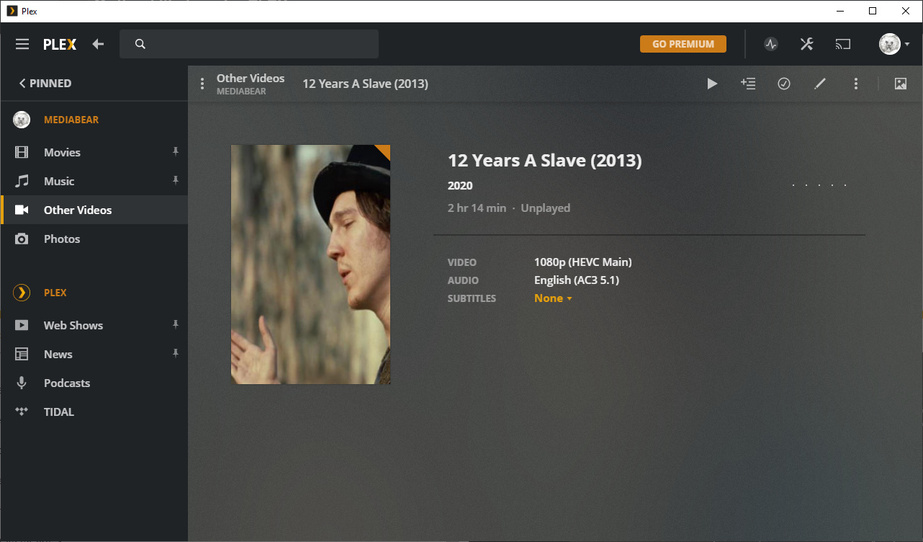Open the Activity pulse icon
This screenshot has height=542, width=923.
pos(771,44)
